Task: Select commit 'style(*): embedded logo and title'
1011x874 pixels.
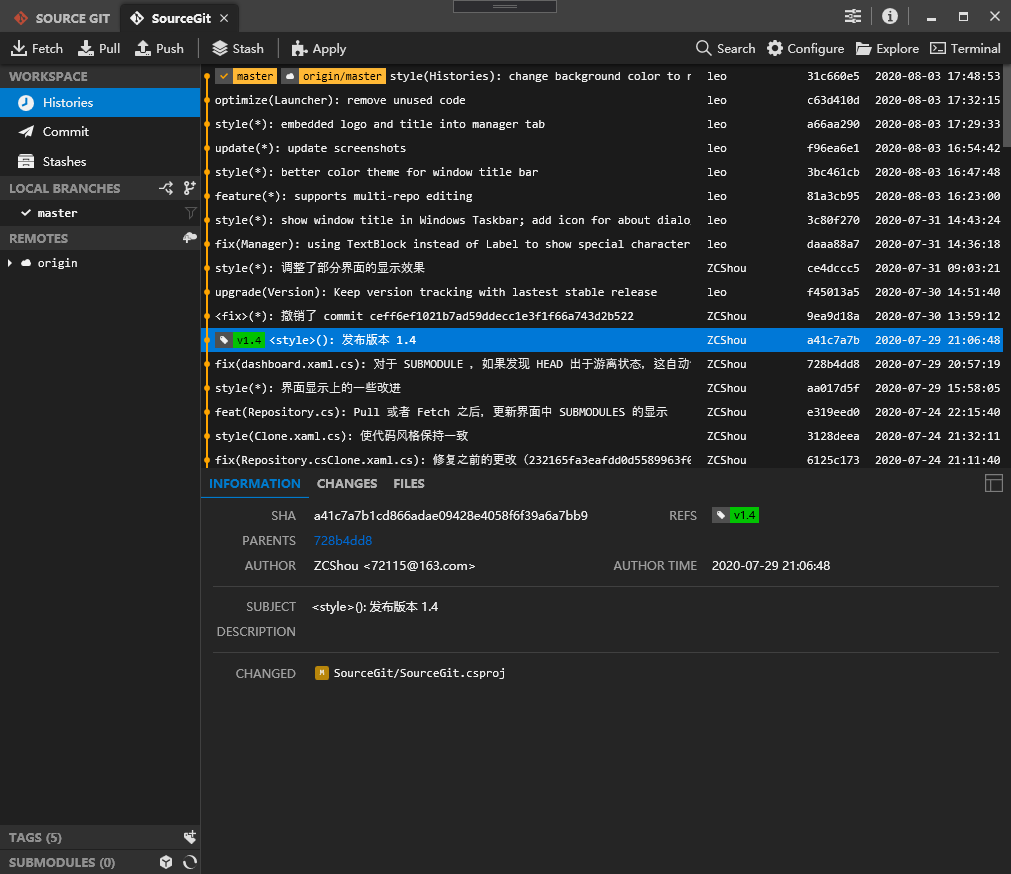Action: (x=602, y=124)
